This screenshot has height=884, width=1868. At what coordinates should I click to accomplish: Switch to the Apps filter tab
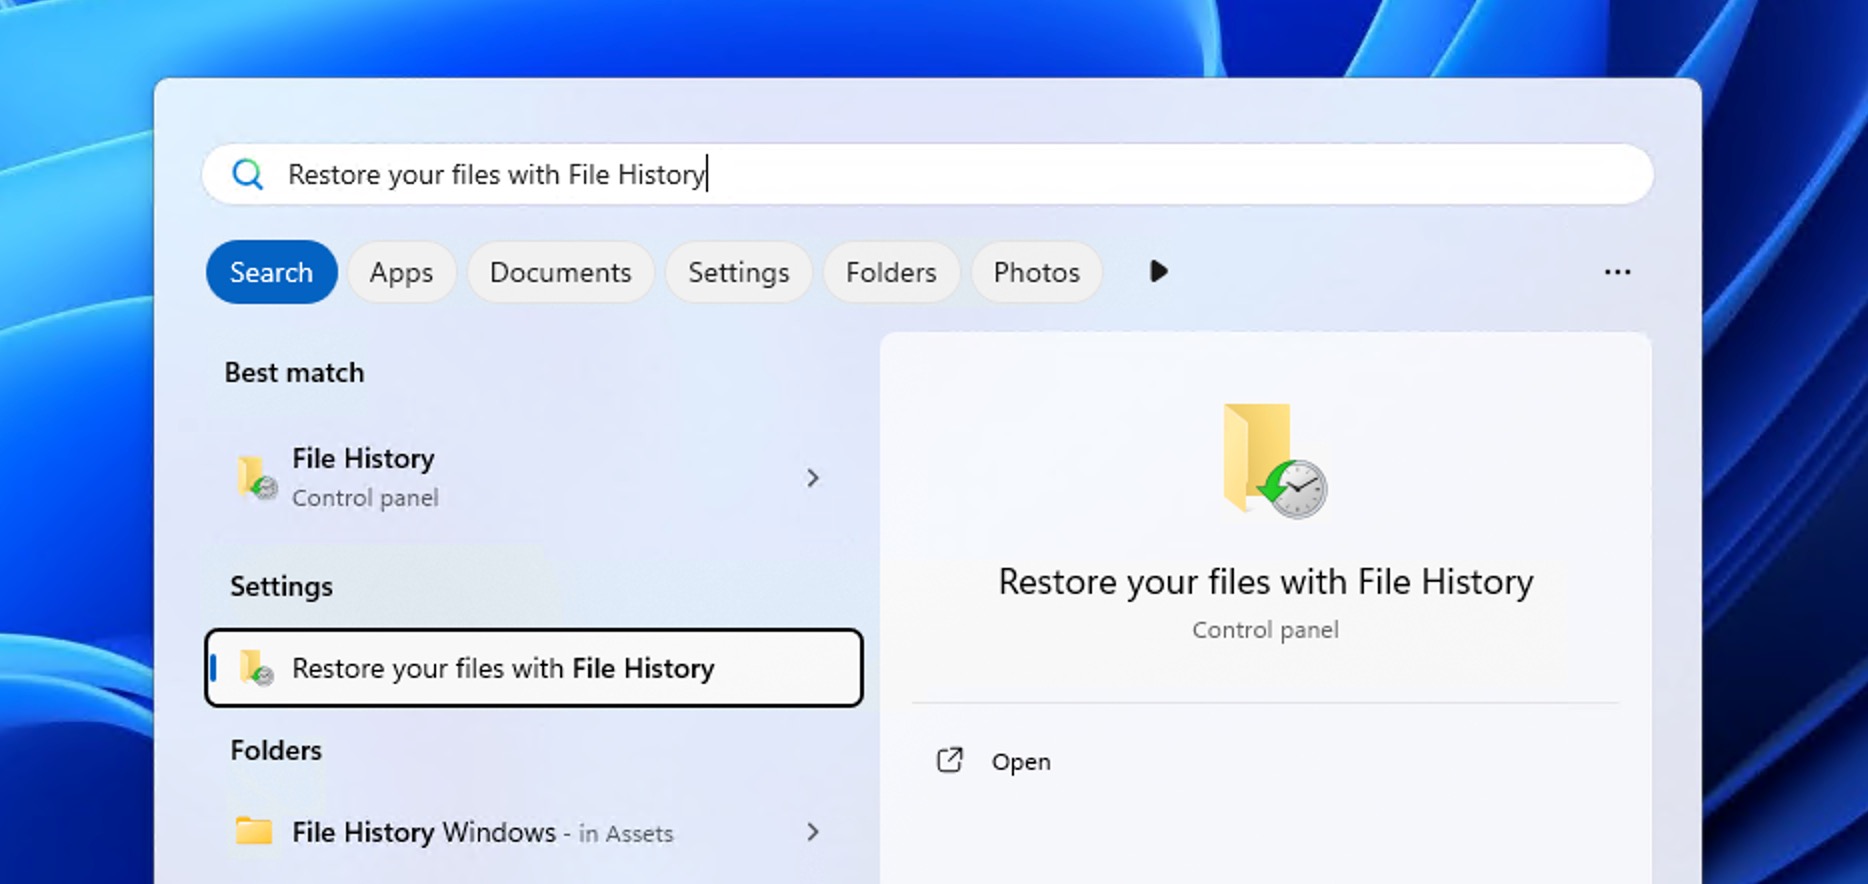(401, 272)
